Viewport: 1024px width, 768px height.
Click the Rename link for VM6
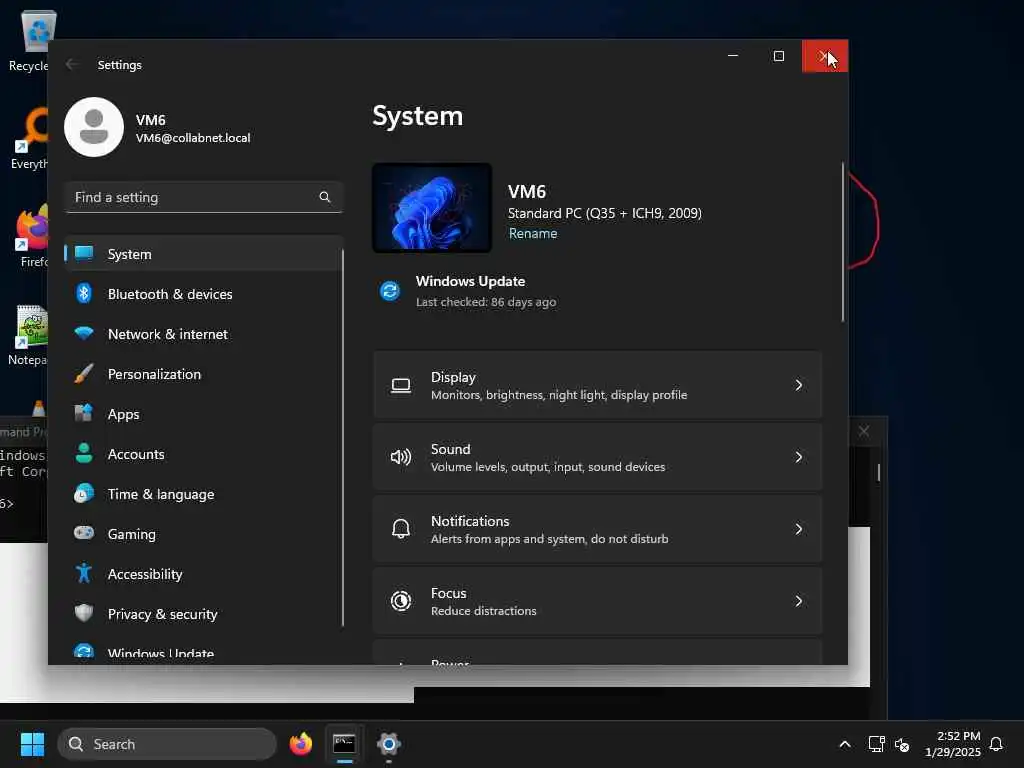tap(532, 233)
